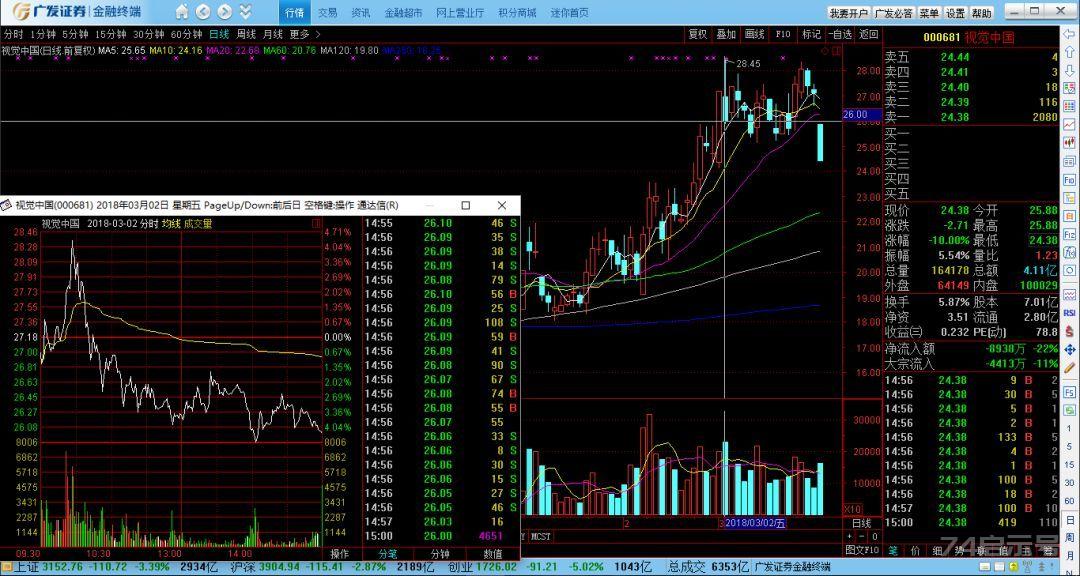Click the sidebar F12 trade icon

click(x=1070, y=234)
